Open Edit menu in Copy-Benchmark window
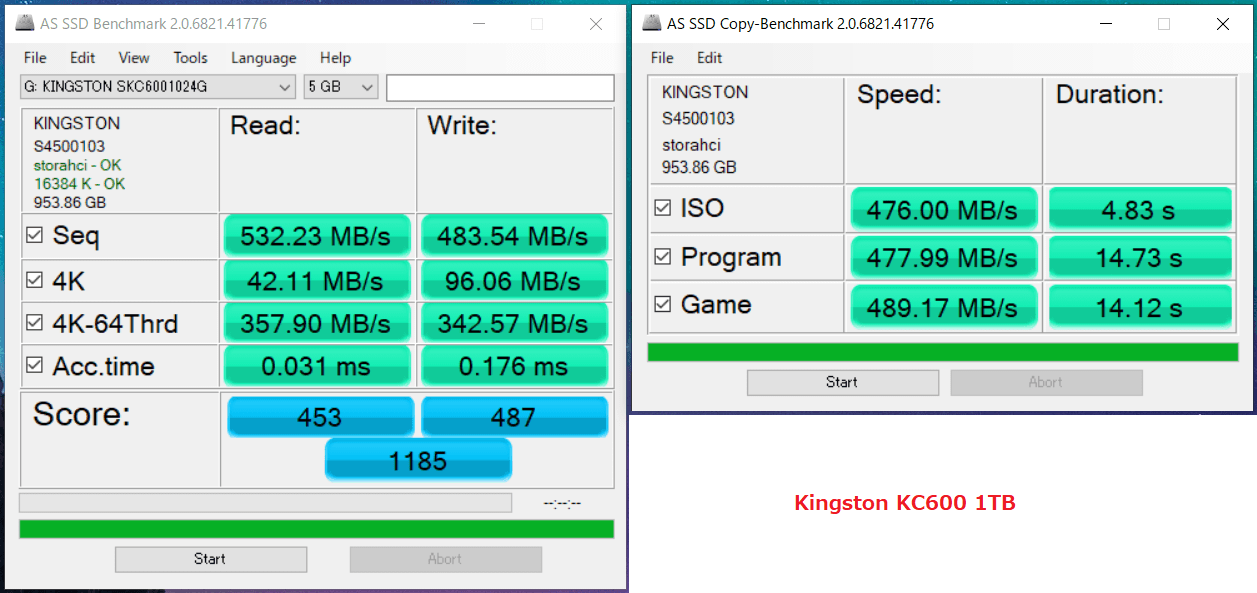 [x=710, y=58]
